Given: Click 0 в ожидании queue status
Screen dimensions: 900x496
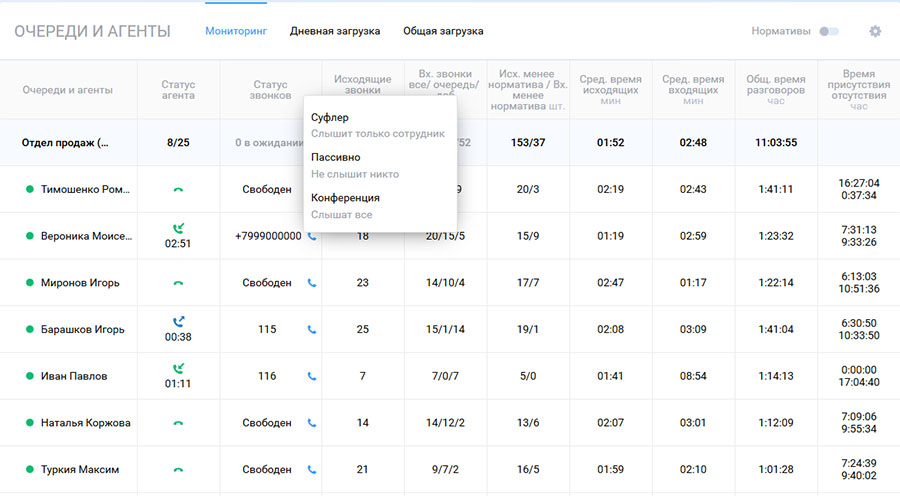Looking at the screenshot, I should (269, 142).
